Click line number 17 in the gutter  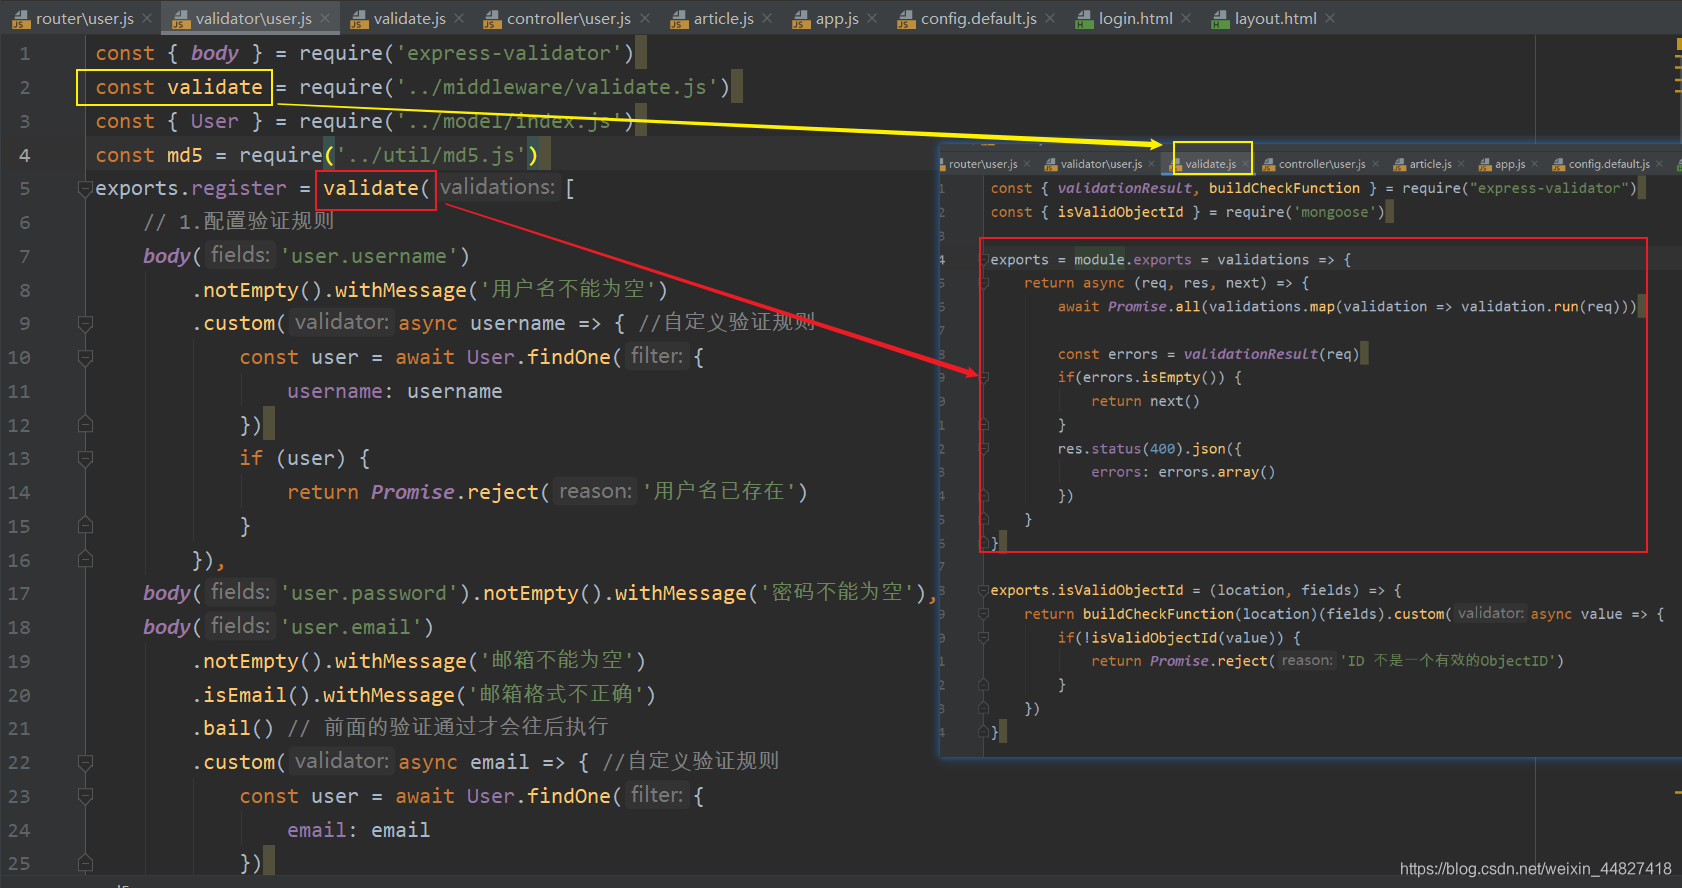19,593
